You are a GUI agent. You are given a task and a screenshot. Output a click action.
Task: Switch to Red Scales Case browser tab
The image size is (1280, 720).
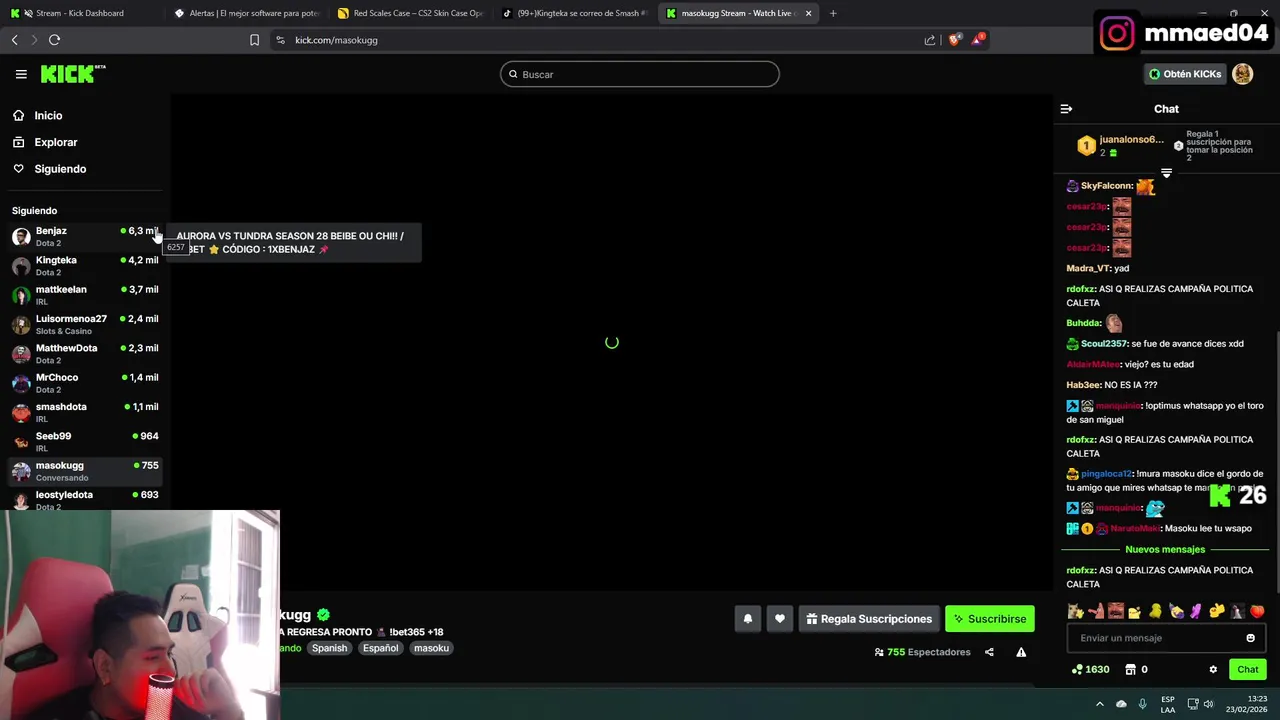click(410, 13)
